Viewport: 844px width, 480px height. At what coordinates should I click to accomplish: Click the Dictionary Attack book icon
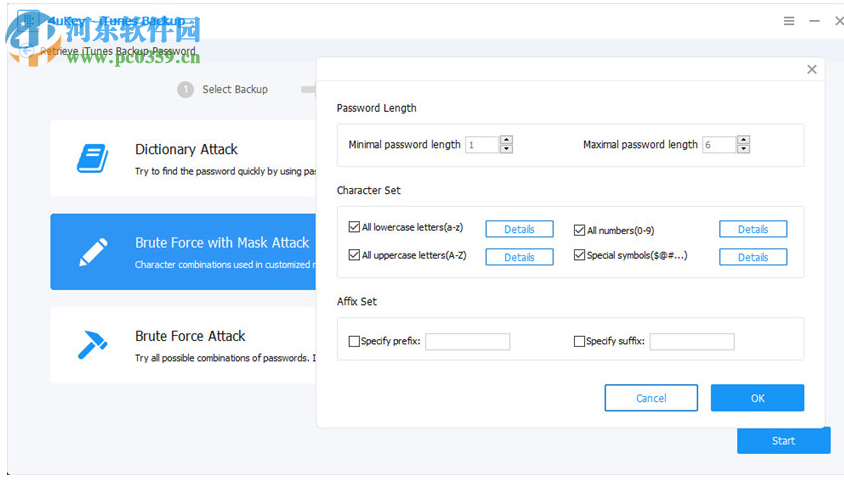coord(92,158)
